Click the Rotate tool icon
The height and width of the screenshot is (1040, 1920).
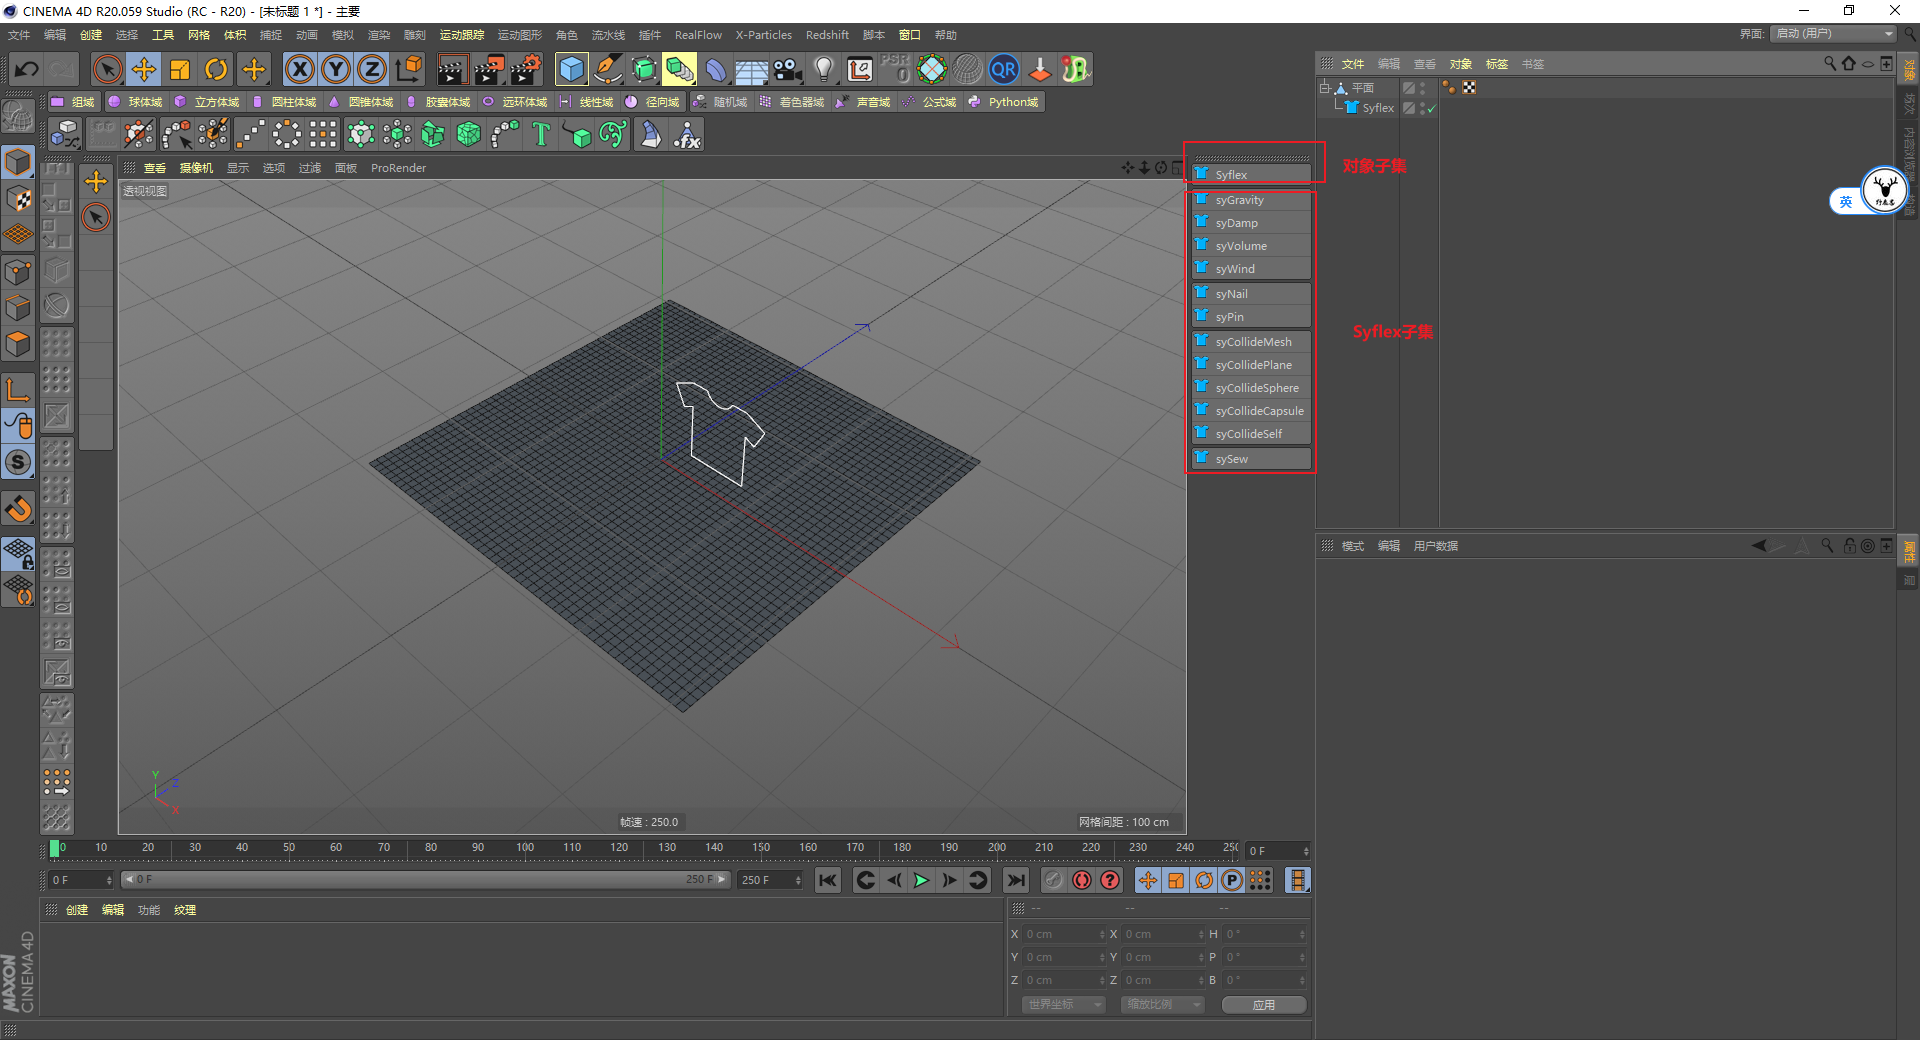pyautogui.click(x=216, y=69)
